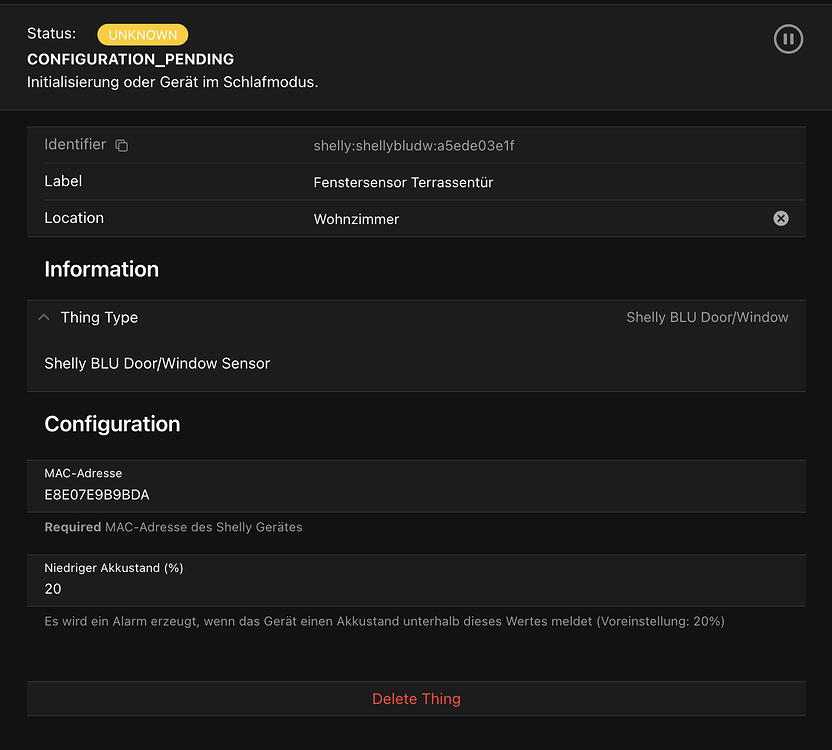Select the CONFIGURATION_PENDING status text
Image resolution: width=832 pixels, height=750 pixels.
(x=129, y=59)
